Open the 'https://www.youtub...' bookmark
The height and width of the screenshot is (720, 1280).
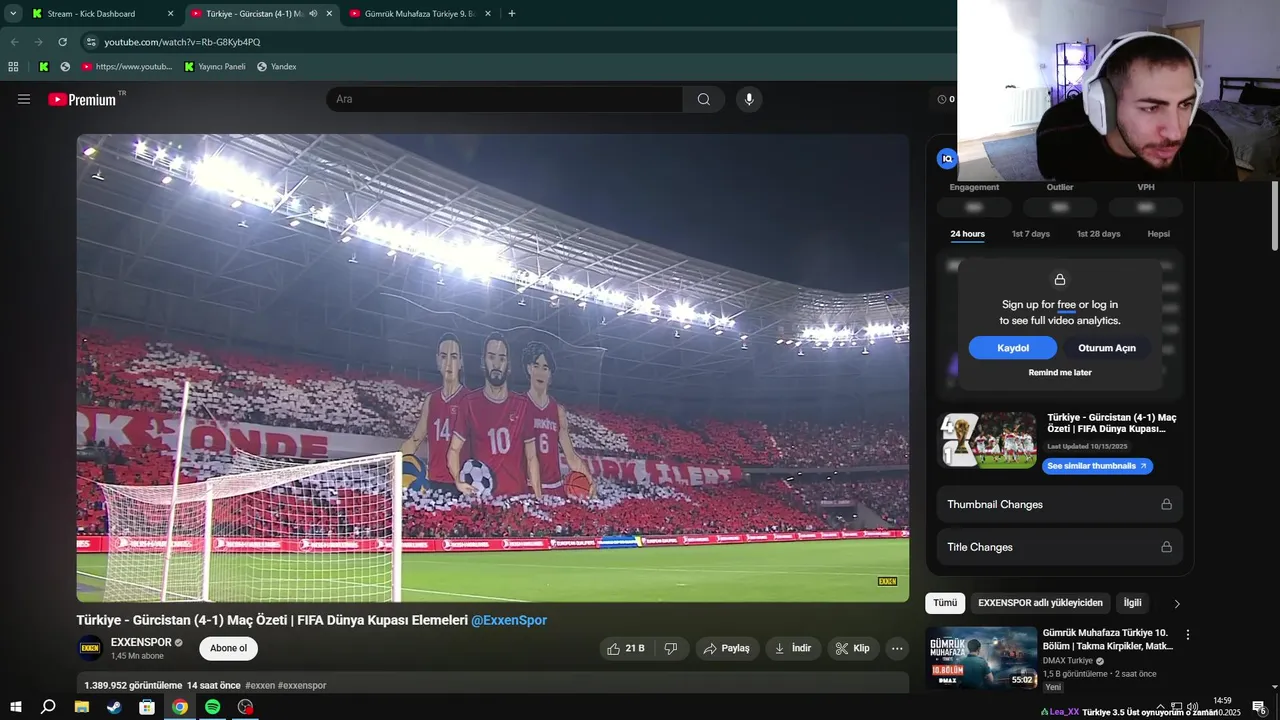[x=127, y=67]
